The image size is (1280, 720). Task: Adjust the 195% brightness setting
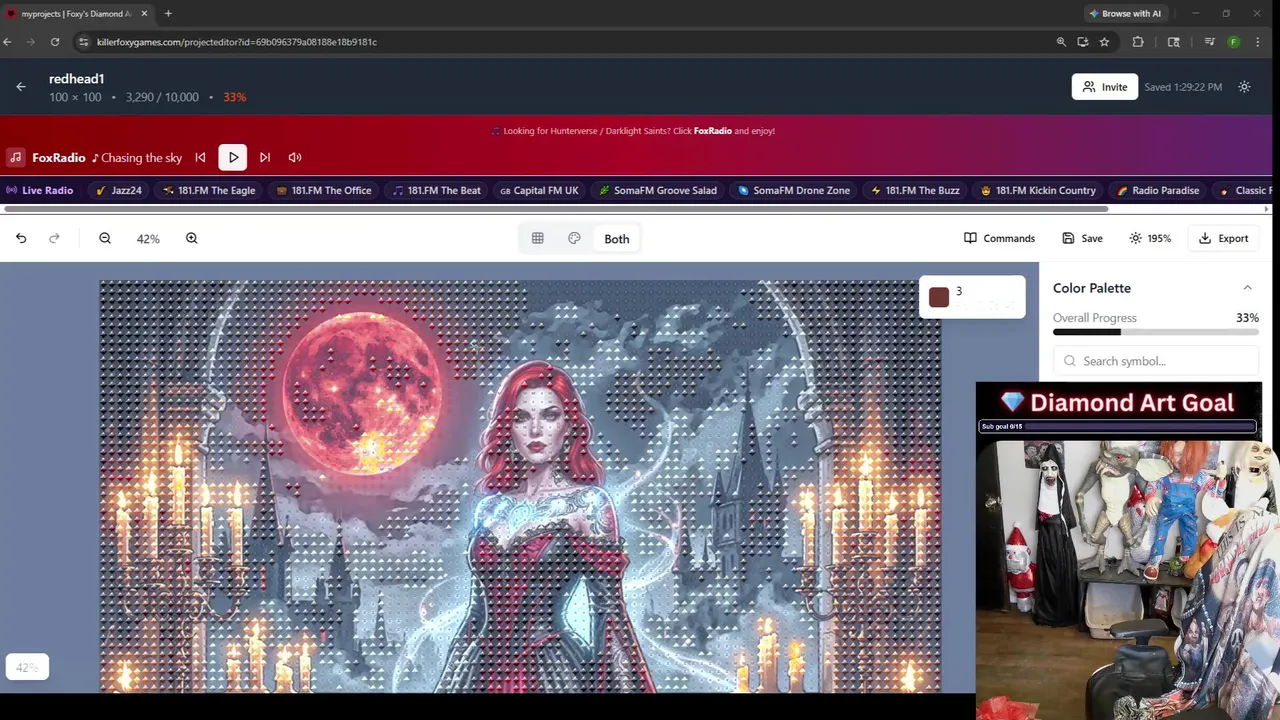pyautogui.click(x=1150, y=238)
